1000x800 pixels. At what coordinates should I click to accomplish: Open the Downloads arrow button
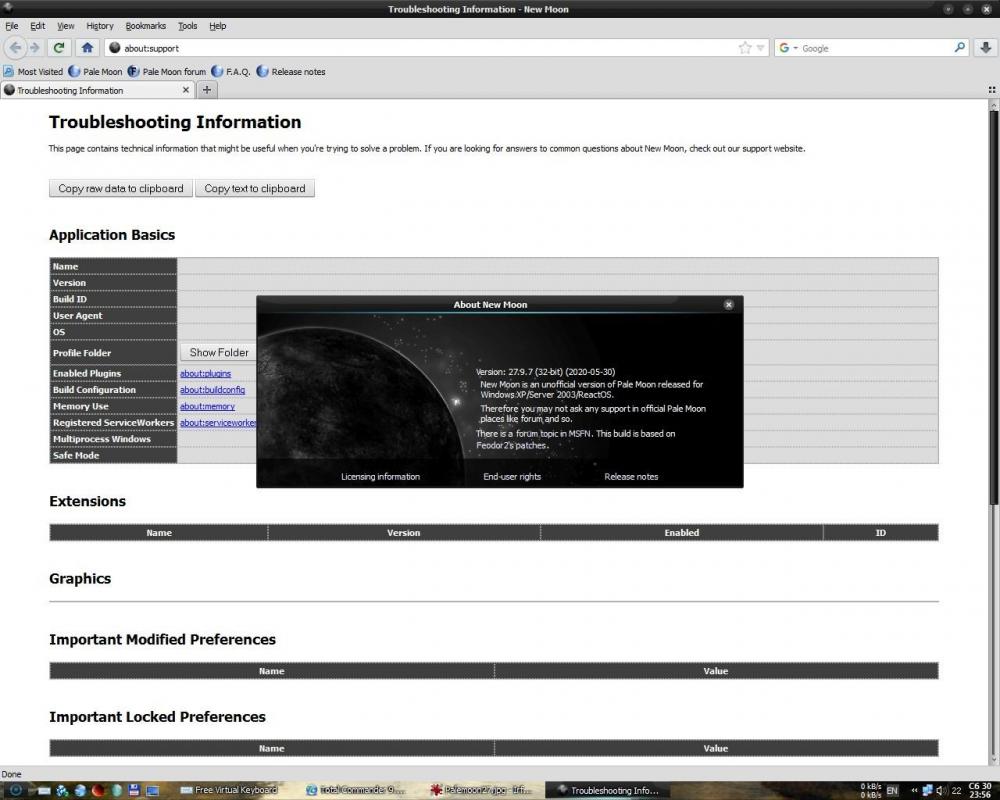(986, 47)
